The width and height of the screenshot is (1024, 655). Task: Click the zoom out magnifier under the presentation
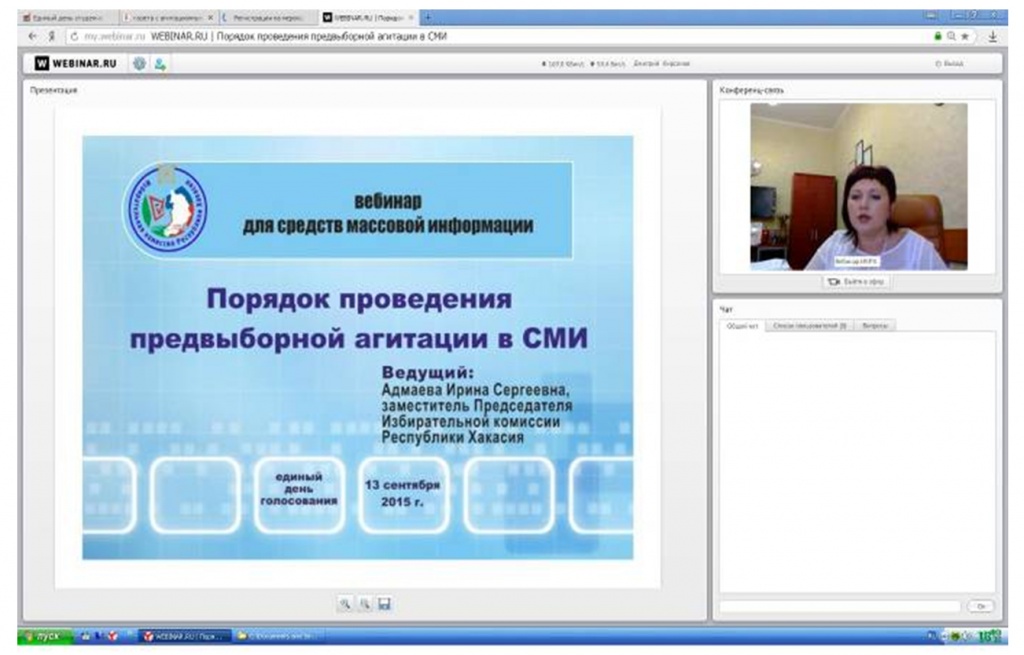pos(365,604)
